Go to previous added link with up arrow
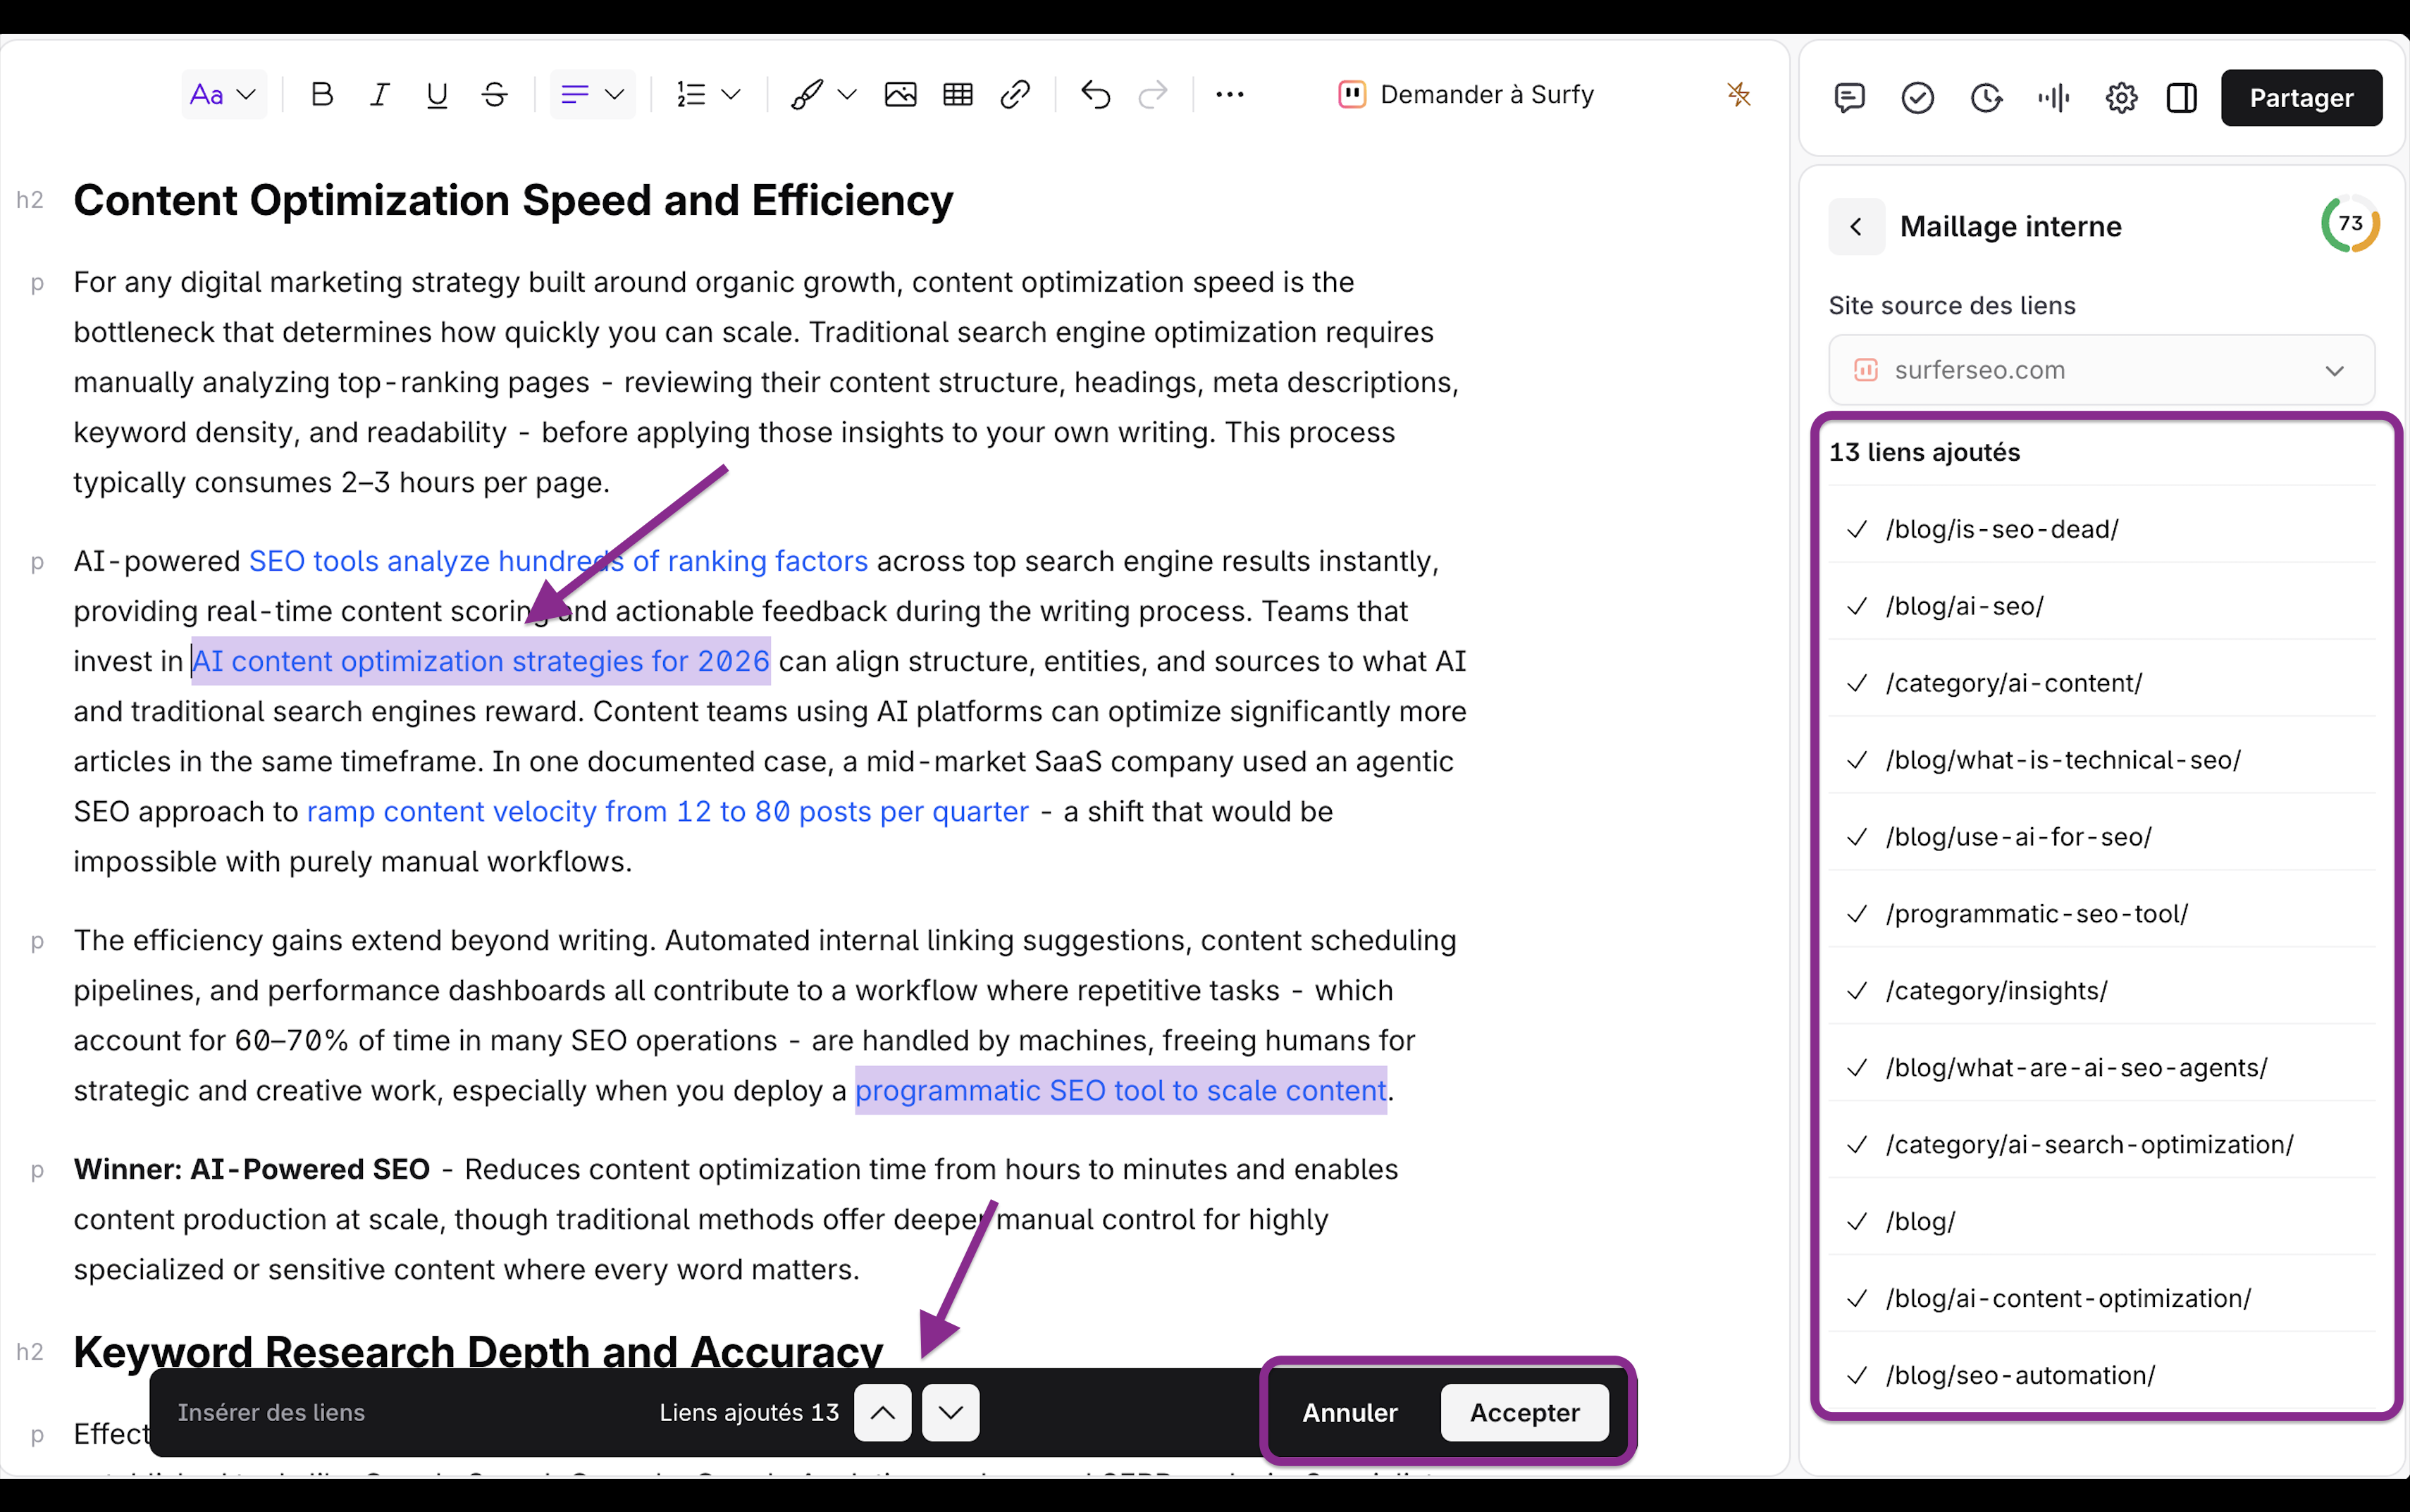This screenshot has height=1512, width=2410. 882,1413
